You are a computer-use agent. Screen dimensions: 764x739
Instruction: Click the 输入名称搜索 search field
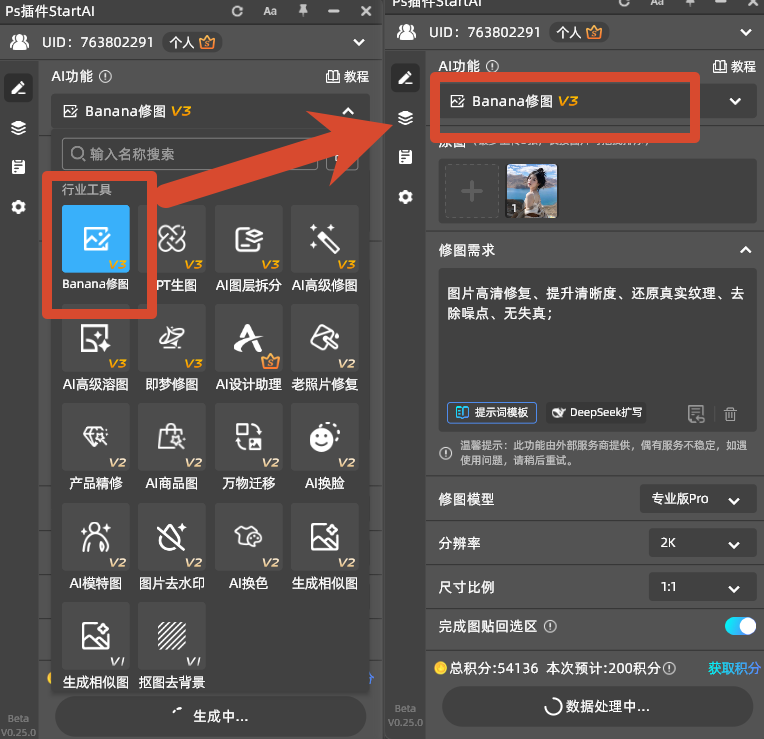click(190, 154)
